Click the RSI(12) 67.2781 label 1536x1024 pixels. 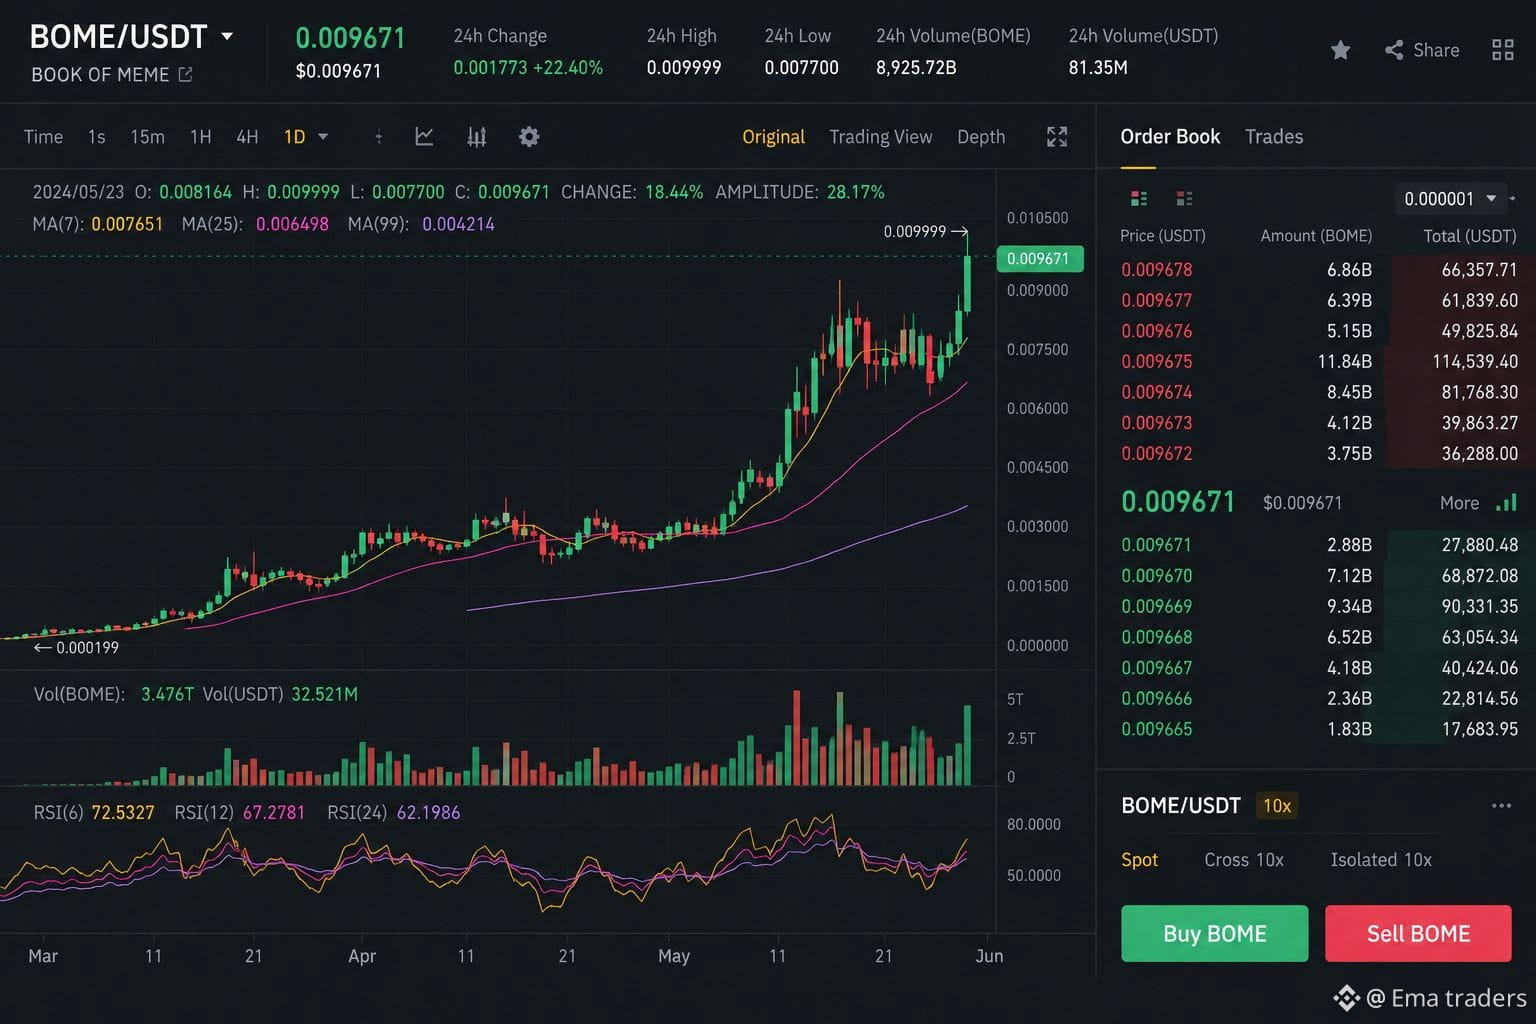[x=239, y=813]
